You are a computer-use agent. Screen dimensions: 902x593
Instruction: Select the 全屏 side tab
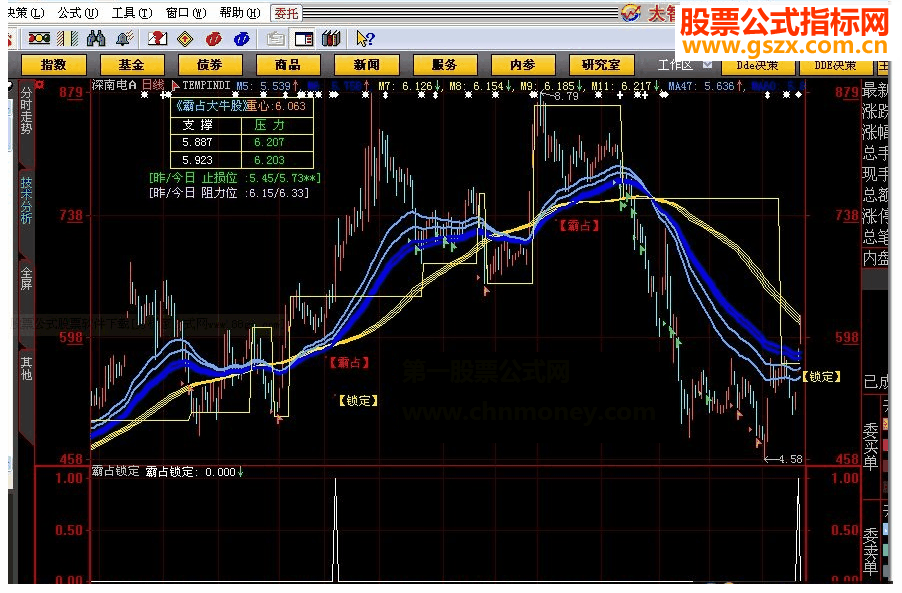(26, 278)
